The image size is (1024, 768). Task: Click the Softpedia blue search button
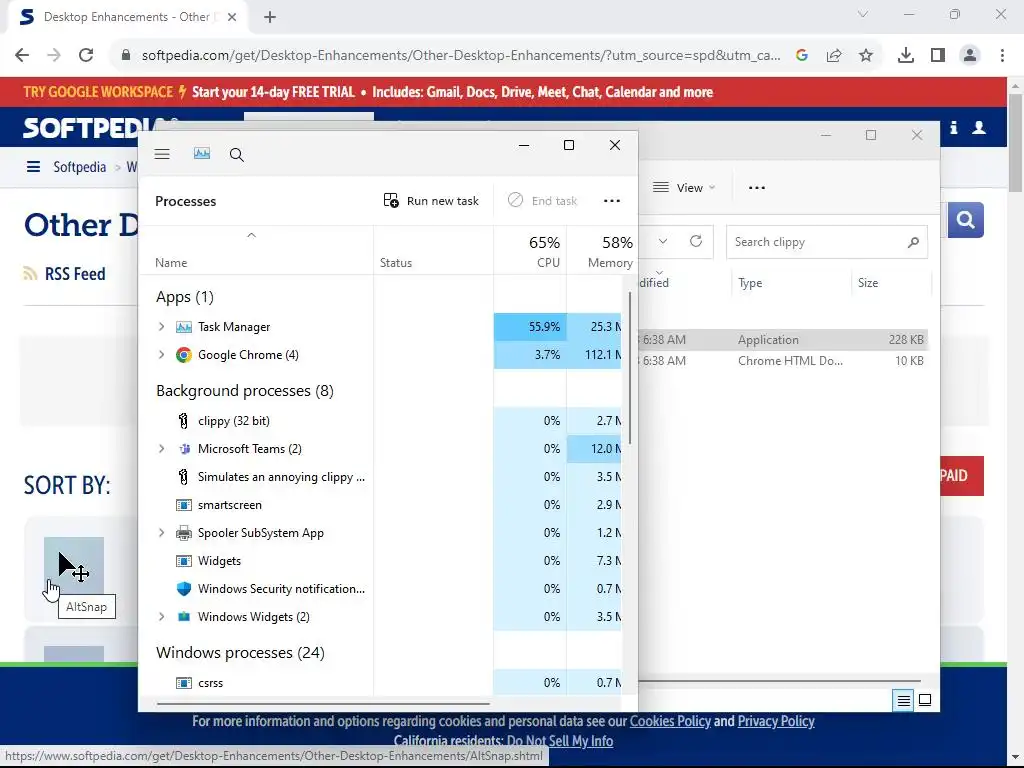tap(965, 220)
